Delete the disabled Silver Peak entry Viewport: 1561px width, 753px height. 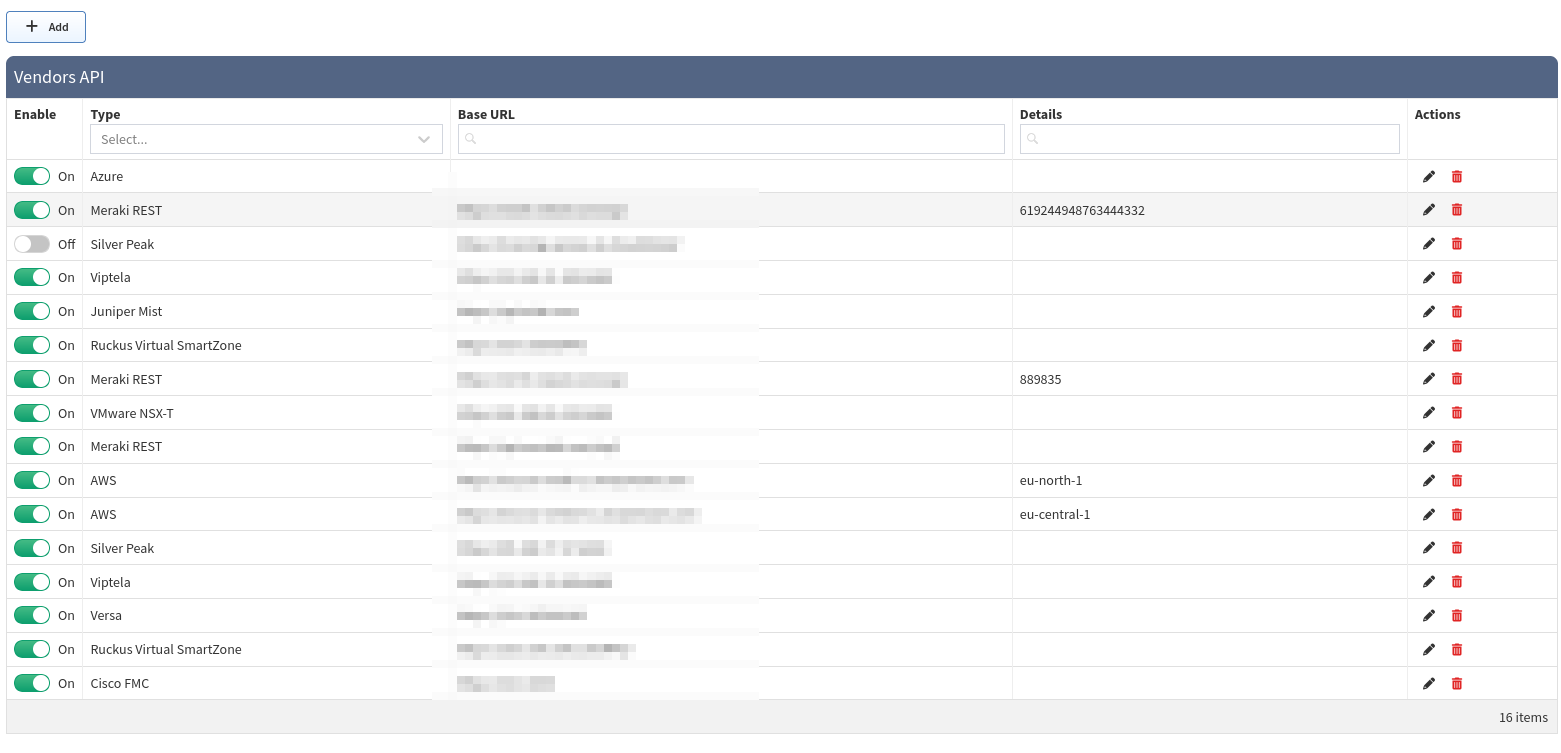[x=1457, y=244]
